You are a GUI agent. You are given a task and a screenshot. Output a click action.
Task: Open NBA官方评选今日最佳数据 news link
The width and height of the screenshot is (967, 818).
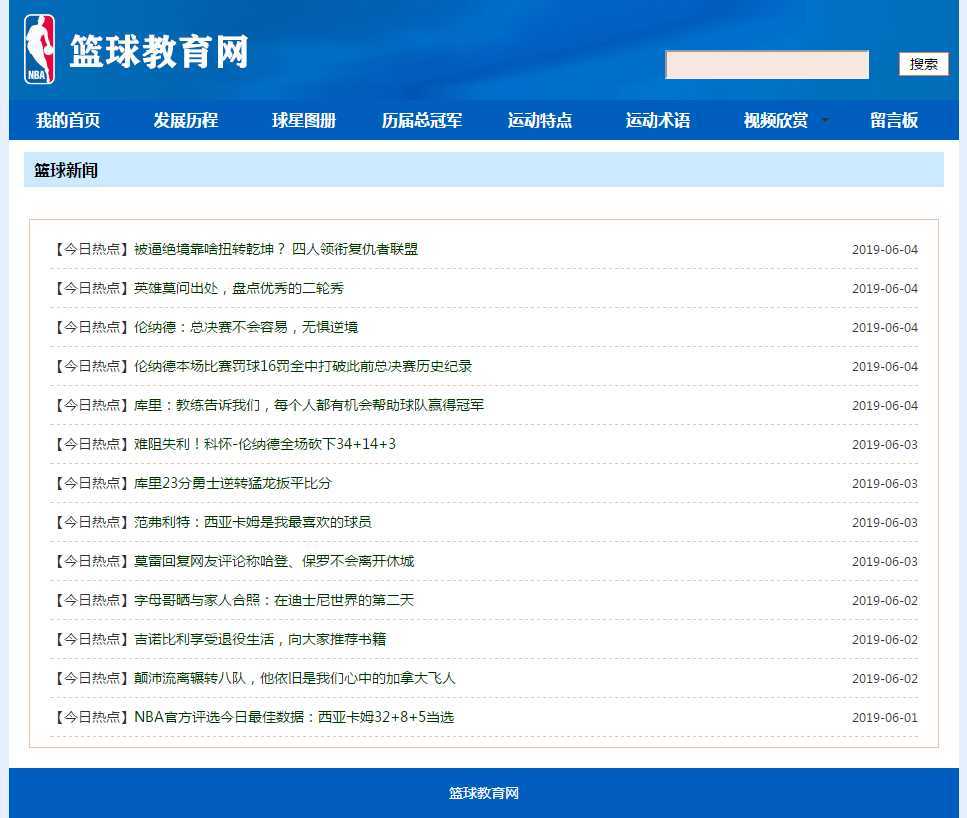click(x=294, y=717)
